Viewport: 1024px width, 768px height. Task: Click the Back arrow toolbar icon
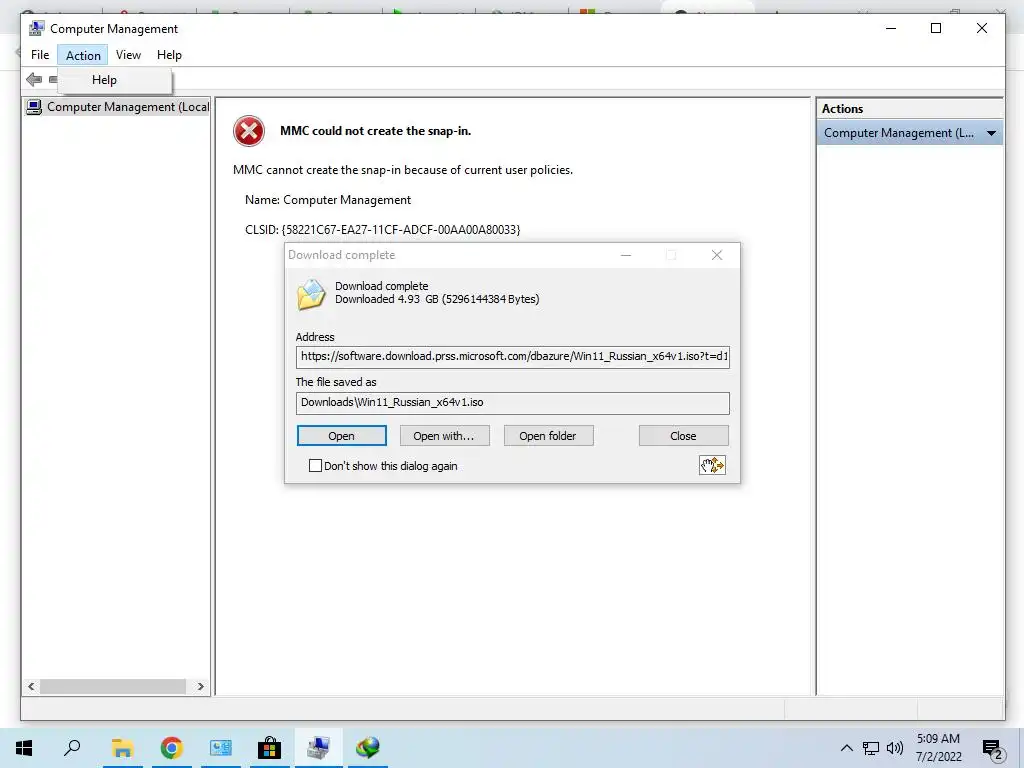click(x=34, y=80)
